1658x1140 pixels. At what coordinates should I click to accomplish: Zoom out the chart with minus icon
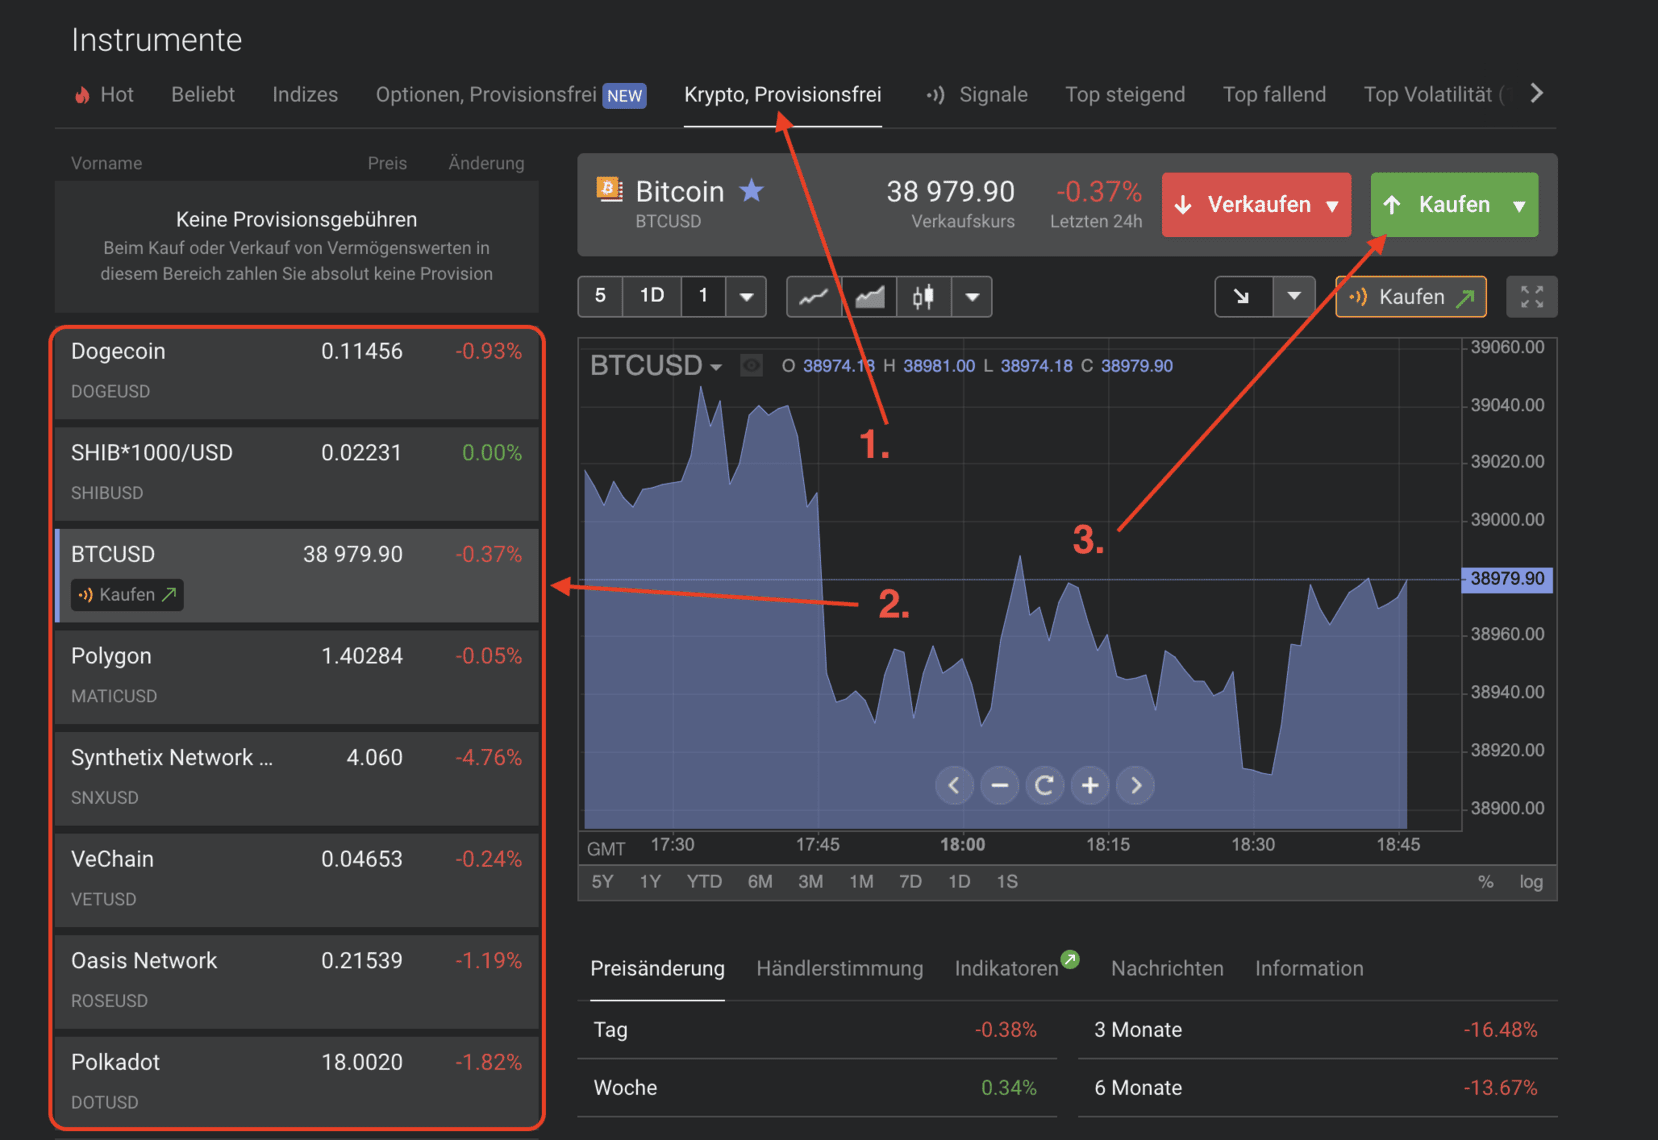[999, 786]
